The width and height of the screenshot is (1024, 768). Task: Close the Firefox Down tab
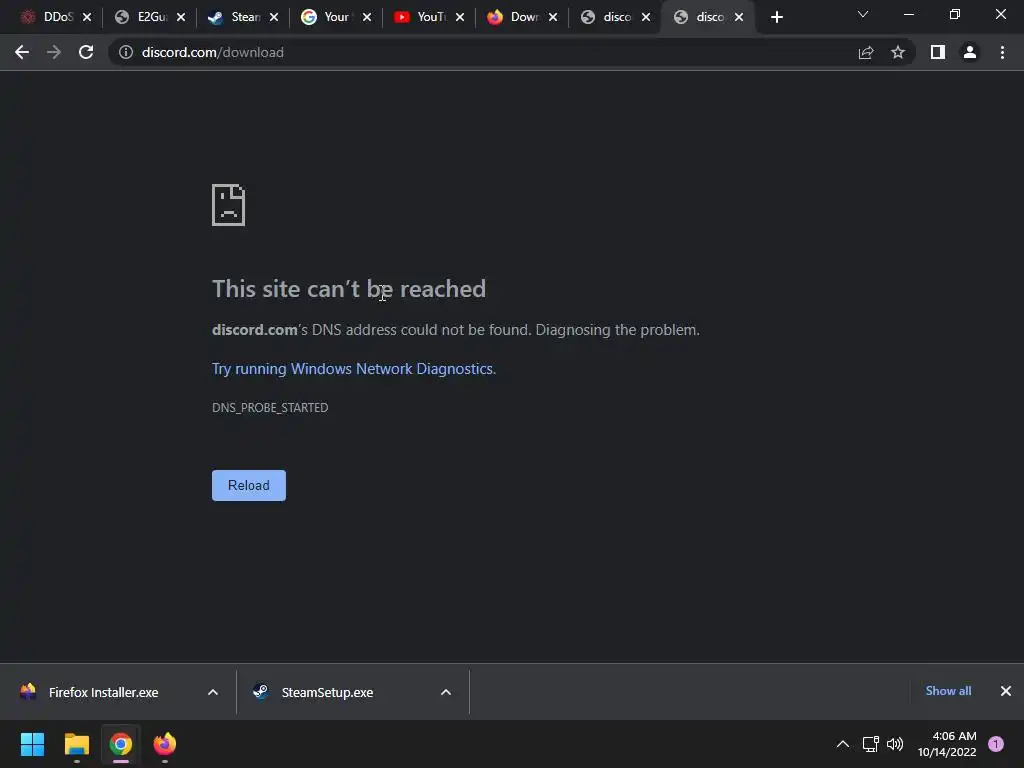[x=553, y=18]
